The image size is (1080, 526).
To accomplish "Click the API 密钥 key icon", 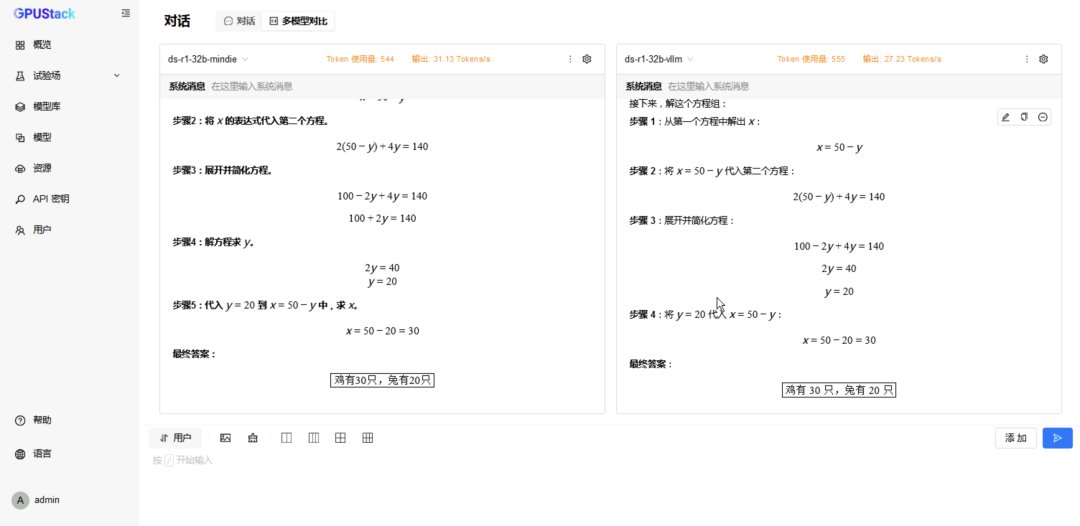I will (x=20, y=199).
